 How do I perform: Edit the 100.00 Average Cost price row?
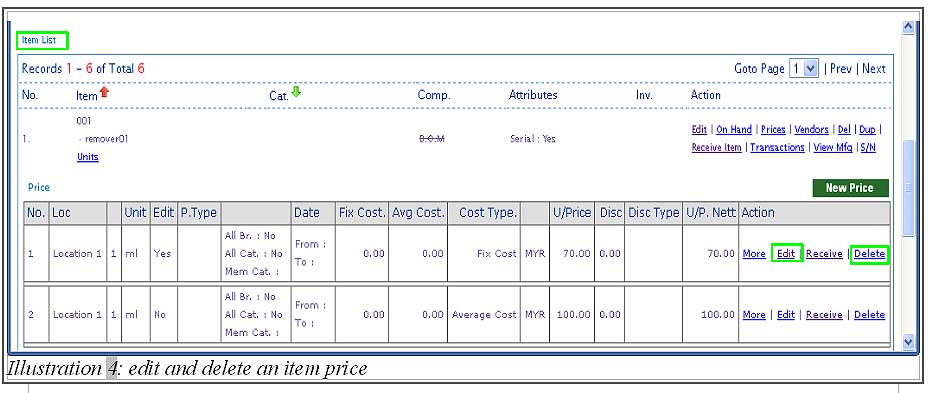click(786, 315)
